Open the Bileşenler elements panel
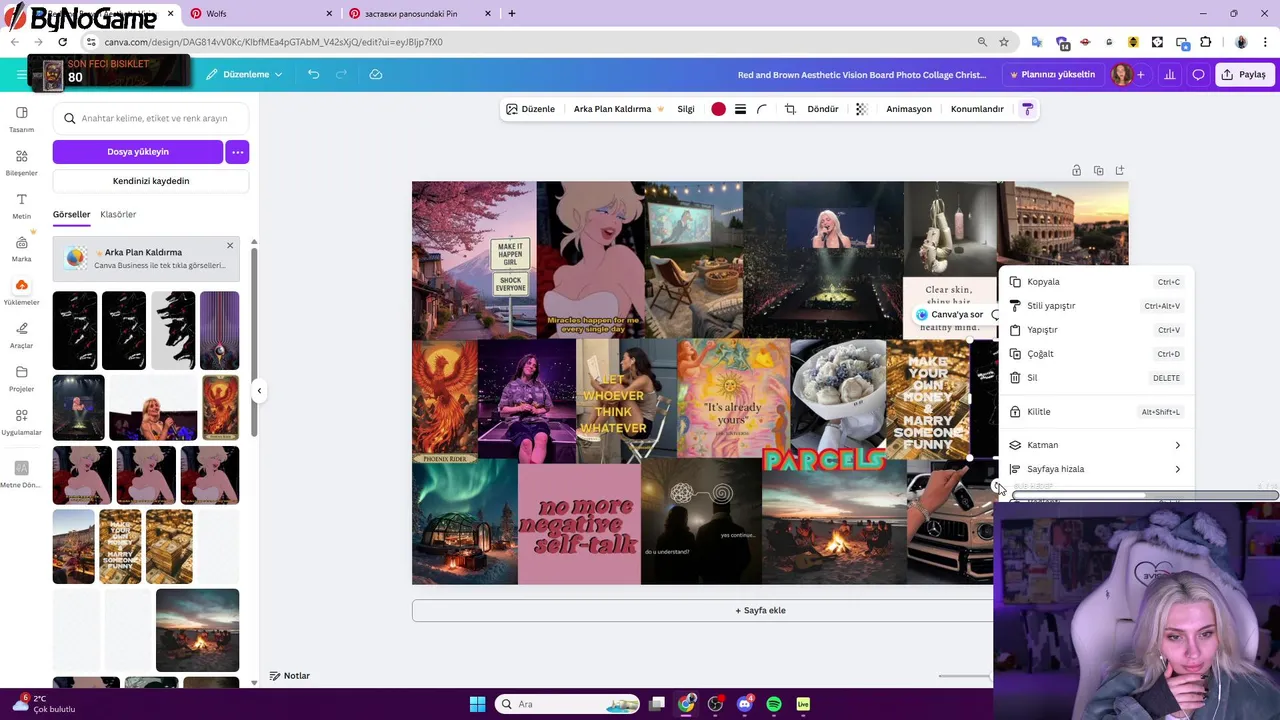1280x720 pixels. pos(21,163)
